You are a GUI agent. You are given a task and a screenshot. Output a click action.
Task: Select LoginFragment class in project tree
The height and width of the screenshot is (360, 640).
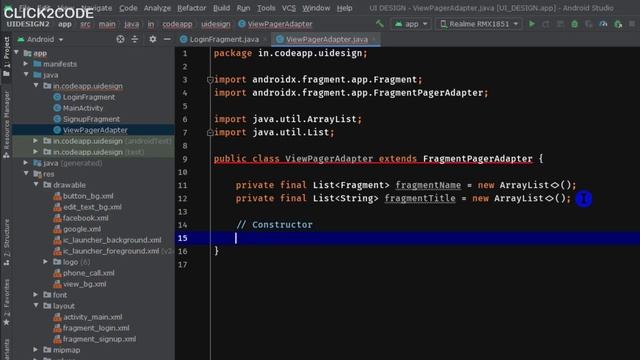tap(84, 97)
